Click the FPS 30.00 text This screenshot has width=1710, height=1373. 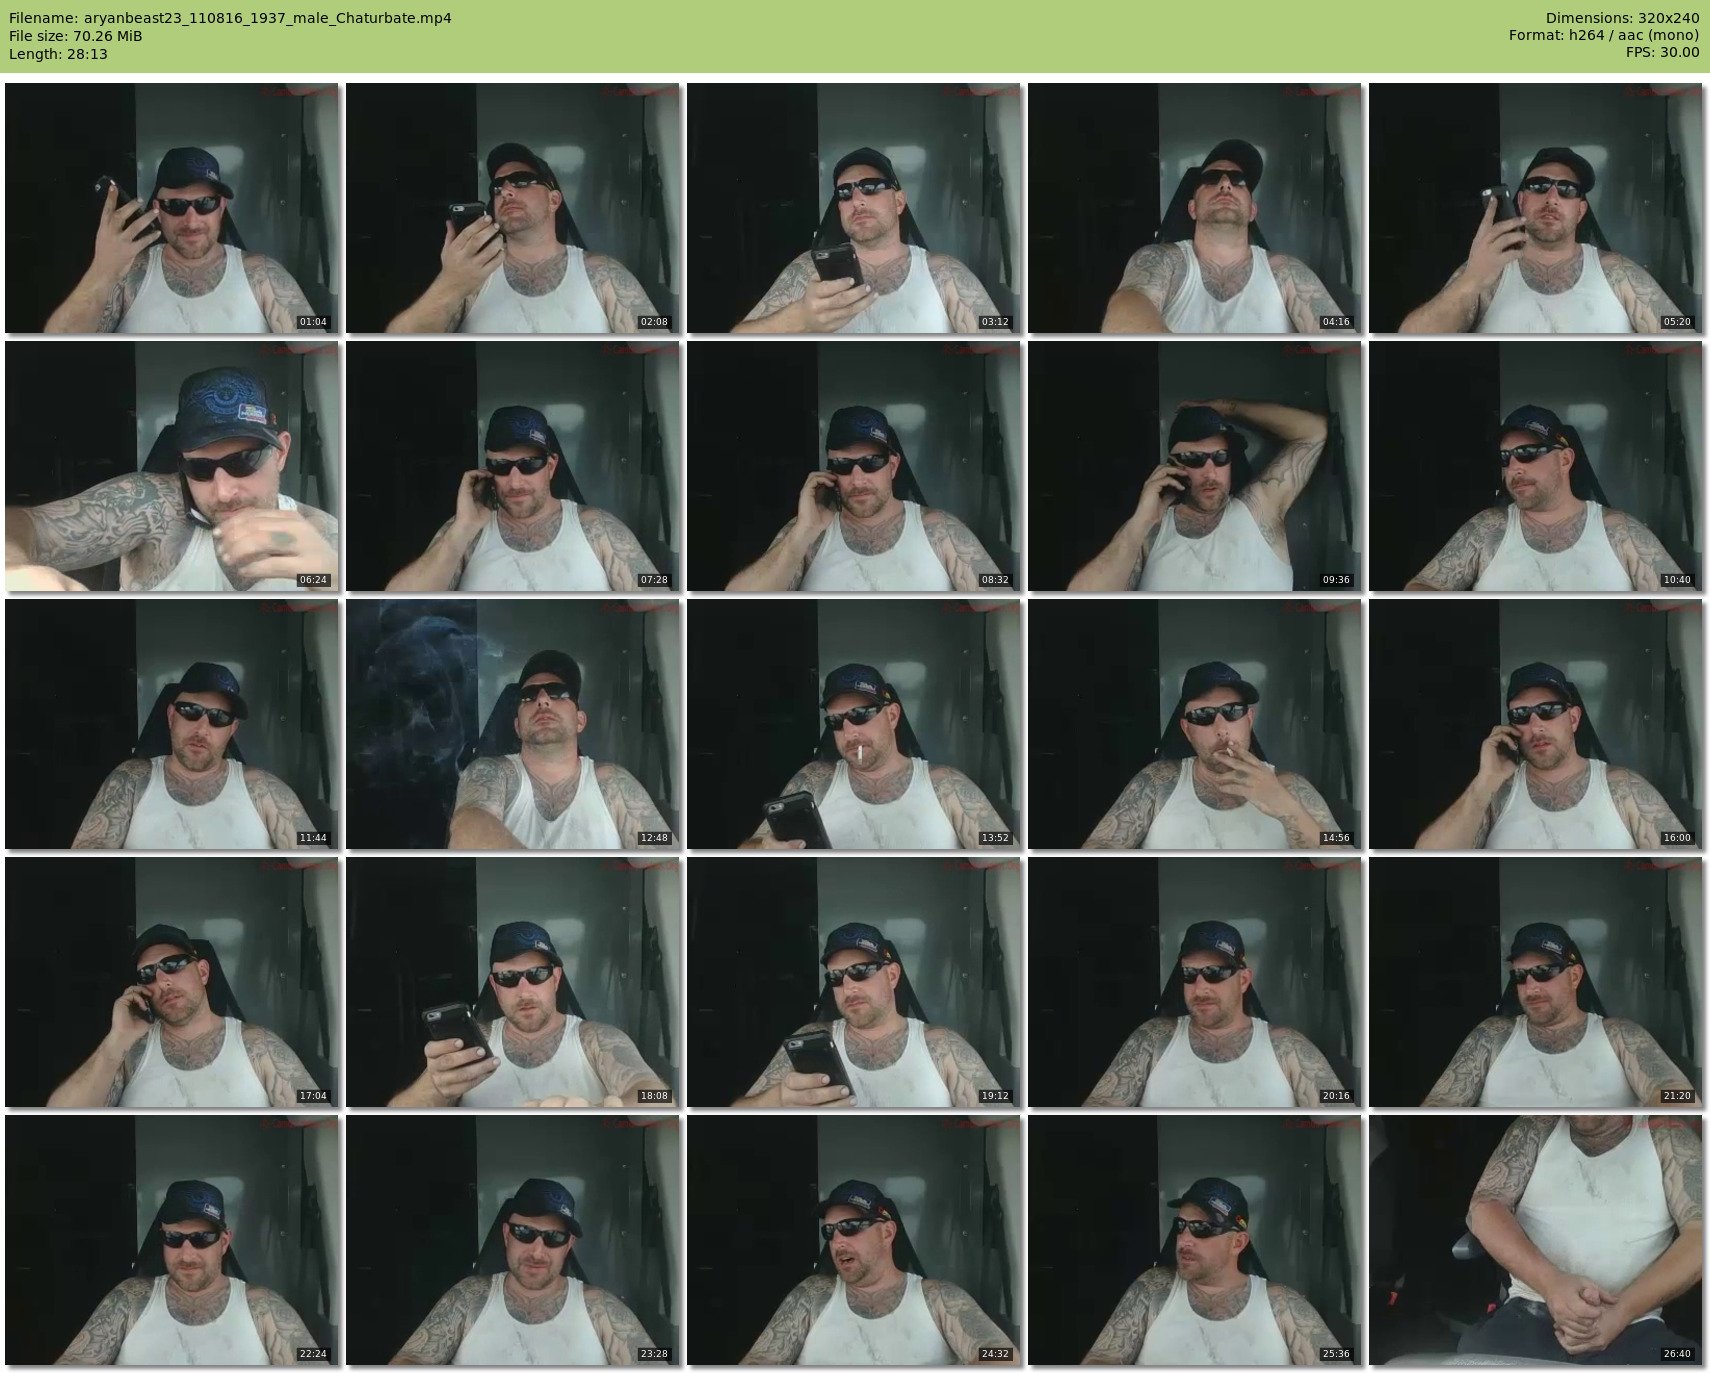[x=1662, y=52]
